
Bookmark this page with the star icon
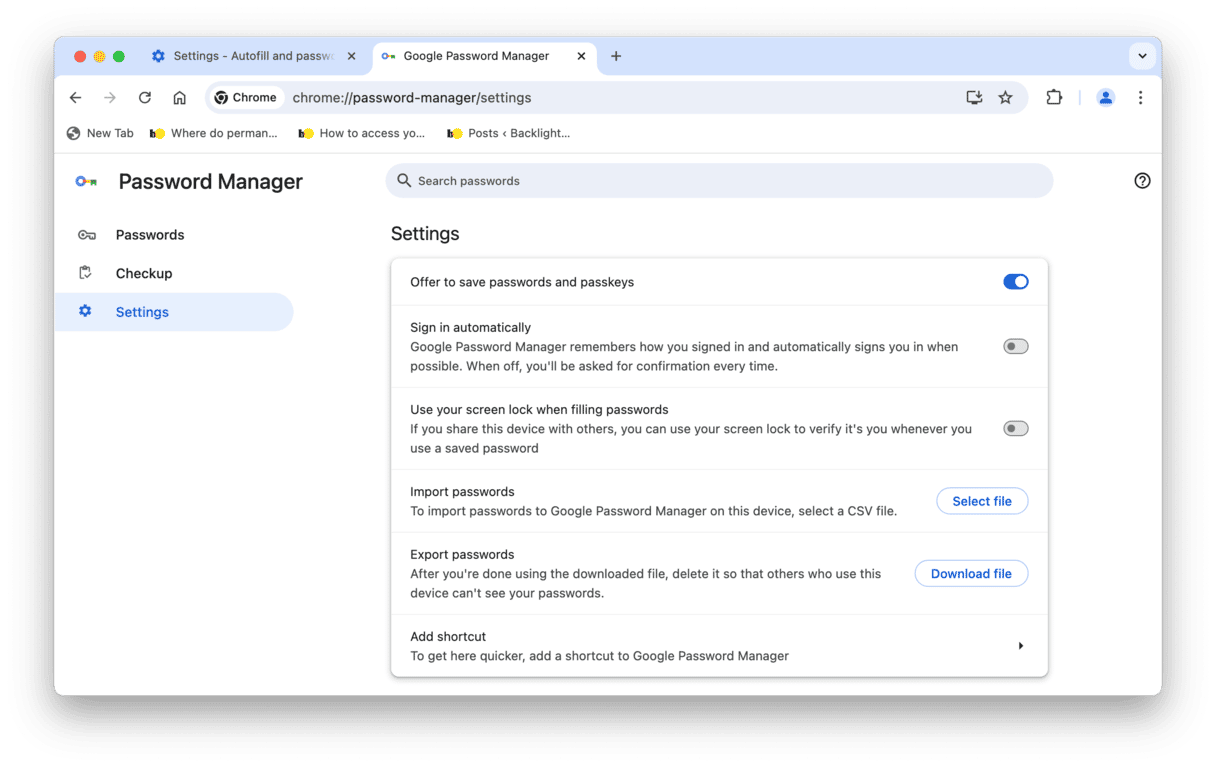(1005, 98)
